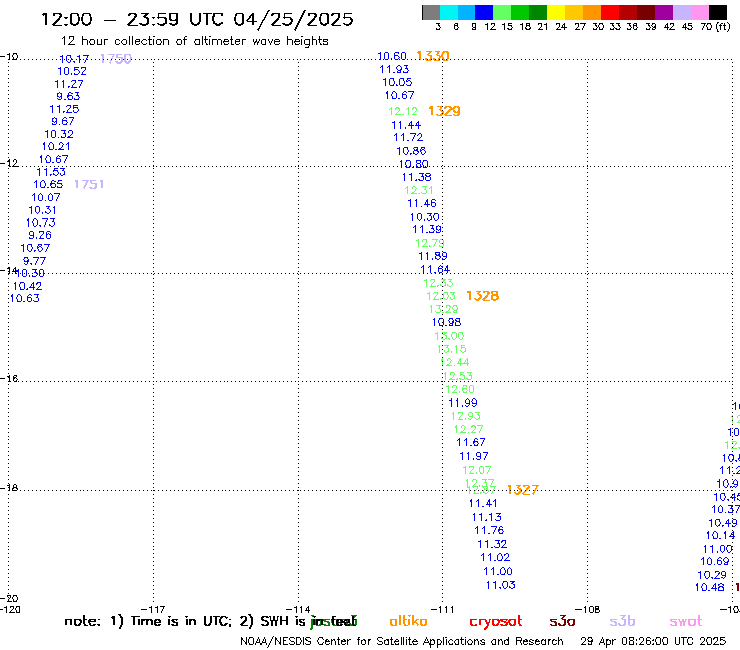Click the longitude axis label -108
This screenshot has height=650, width=740.
[588, 609]
